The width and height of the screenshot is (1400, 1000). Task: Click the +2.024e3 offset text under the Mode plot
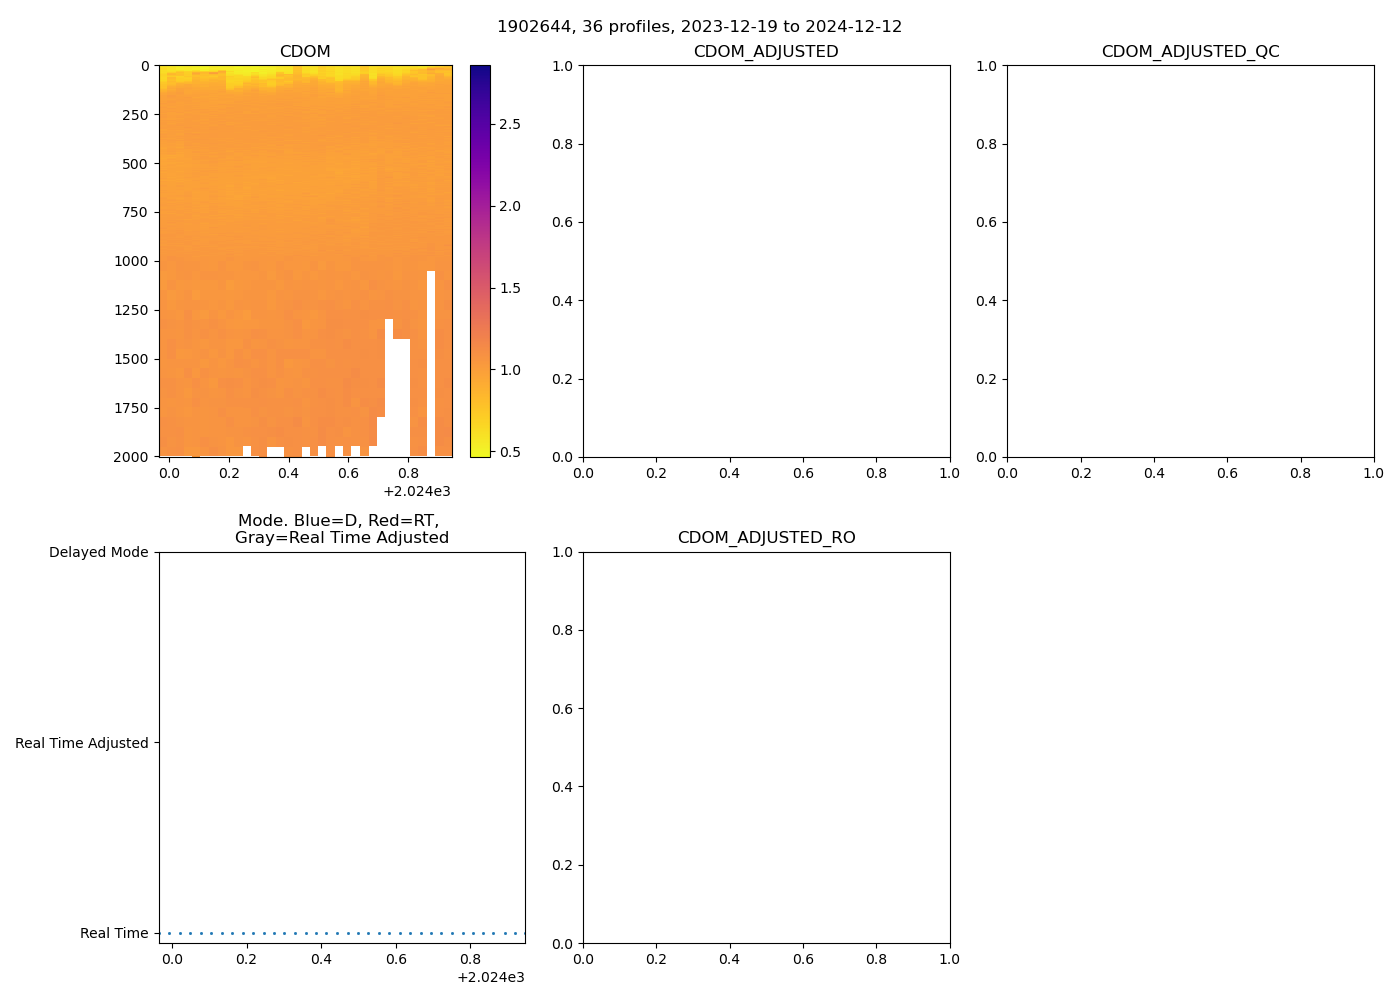(490, 977)
